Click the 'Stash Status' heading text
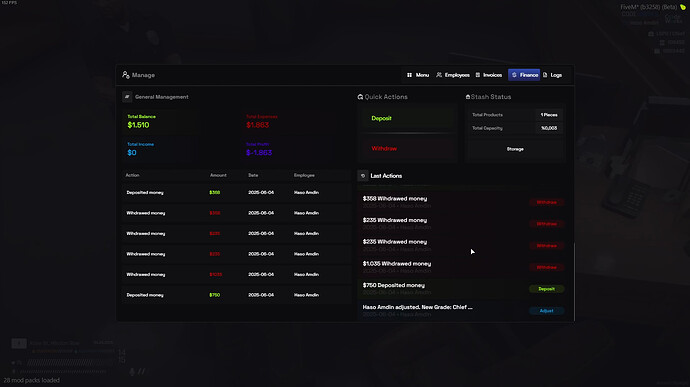The width and height of the screenshot is (690, 387). (491, 97)
